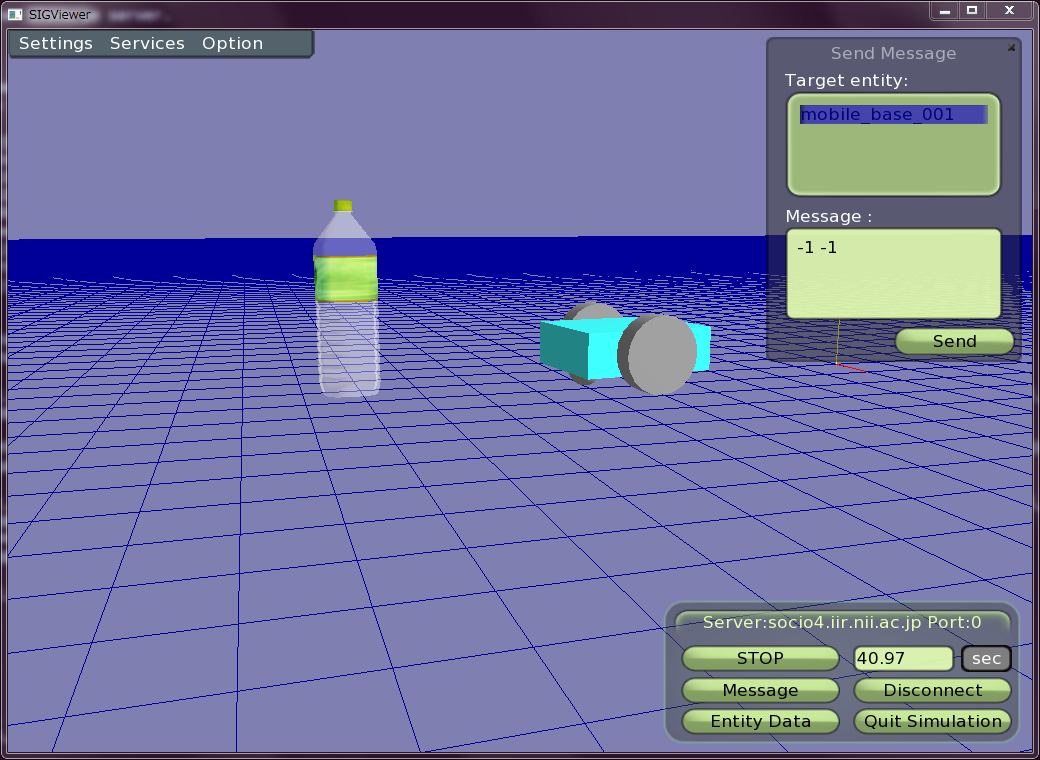Click the robot's front gray wheel
This screenshot has height=760, width=1040.
(x=657, y=354)
